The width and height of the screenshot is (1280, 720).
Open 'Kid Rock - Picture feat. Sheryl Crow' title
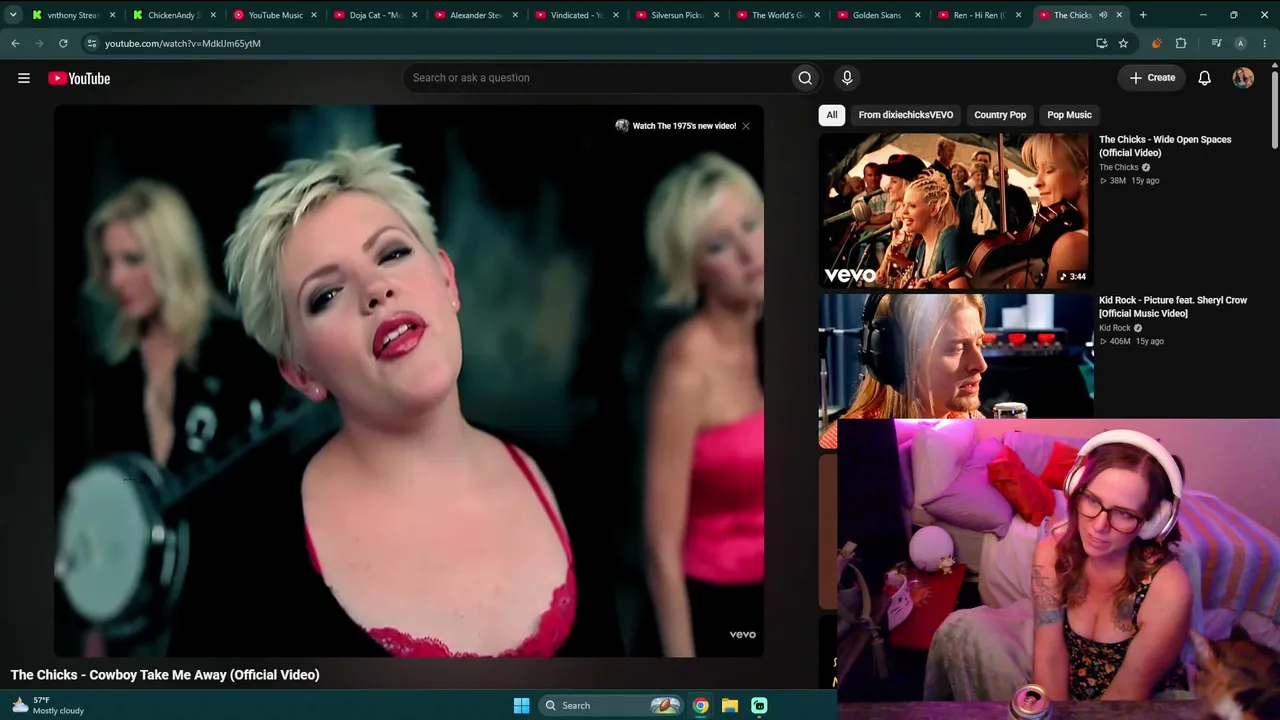tap(1173, 307)
